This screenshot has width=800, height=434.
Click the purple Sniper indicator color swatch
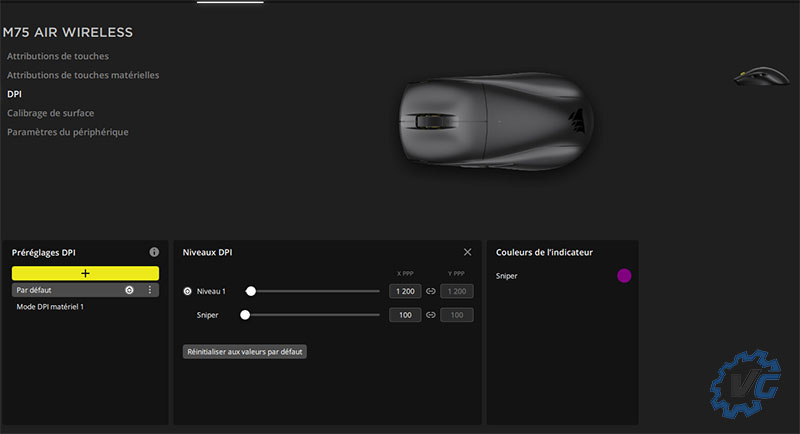pos(624,275)
